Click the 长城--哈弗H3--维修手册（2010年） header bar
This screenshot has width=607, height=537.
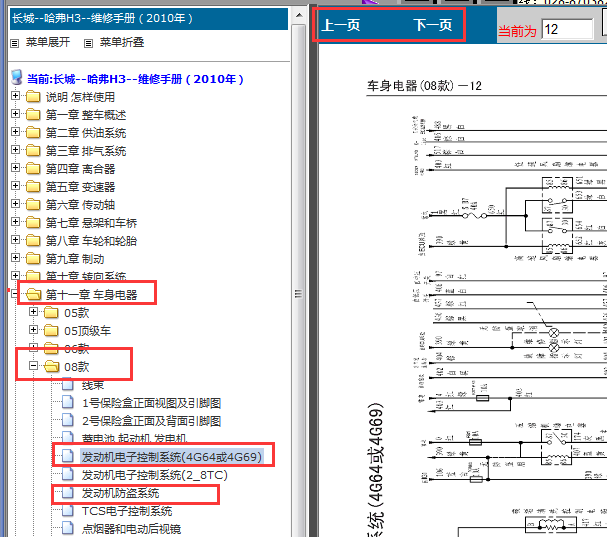(149, 19)
